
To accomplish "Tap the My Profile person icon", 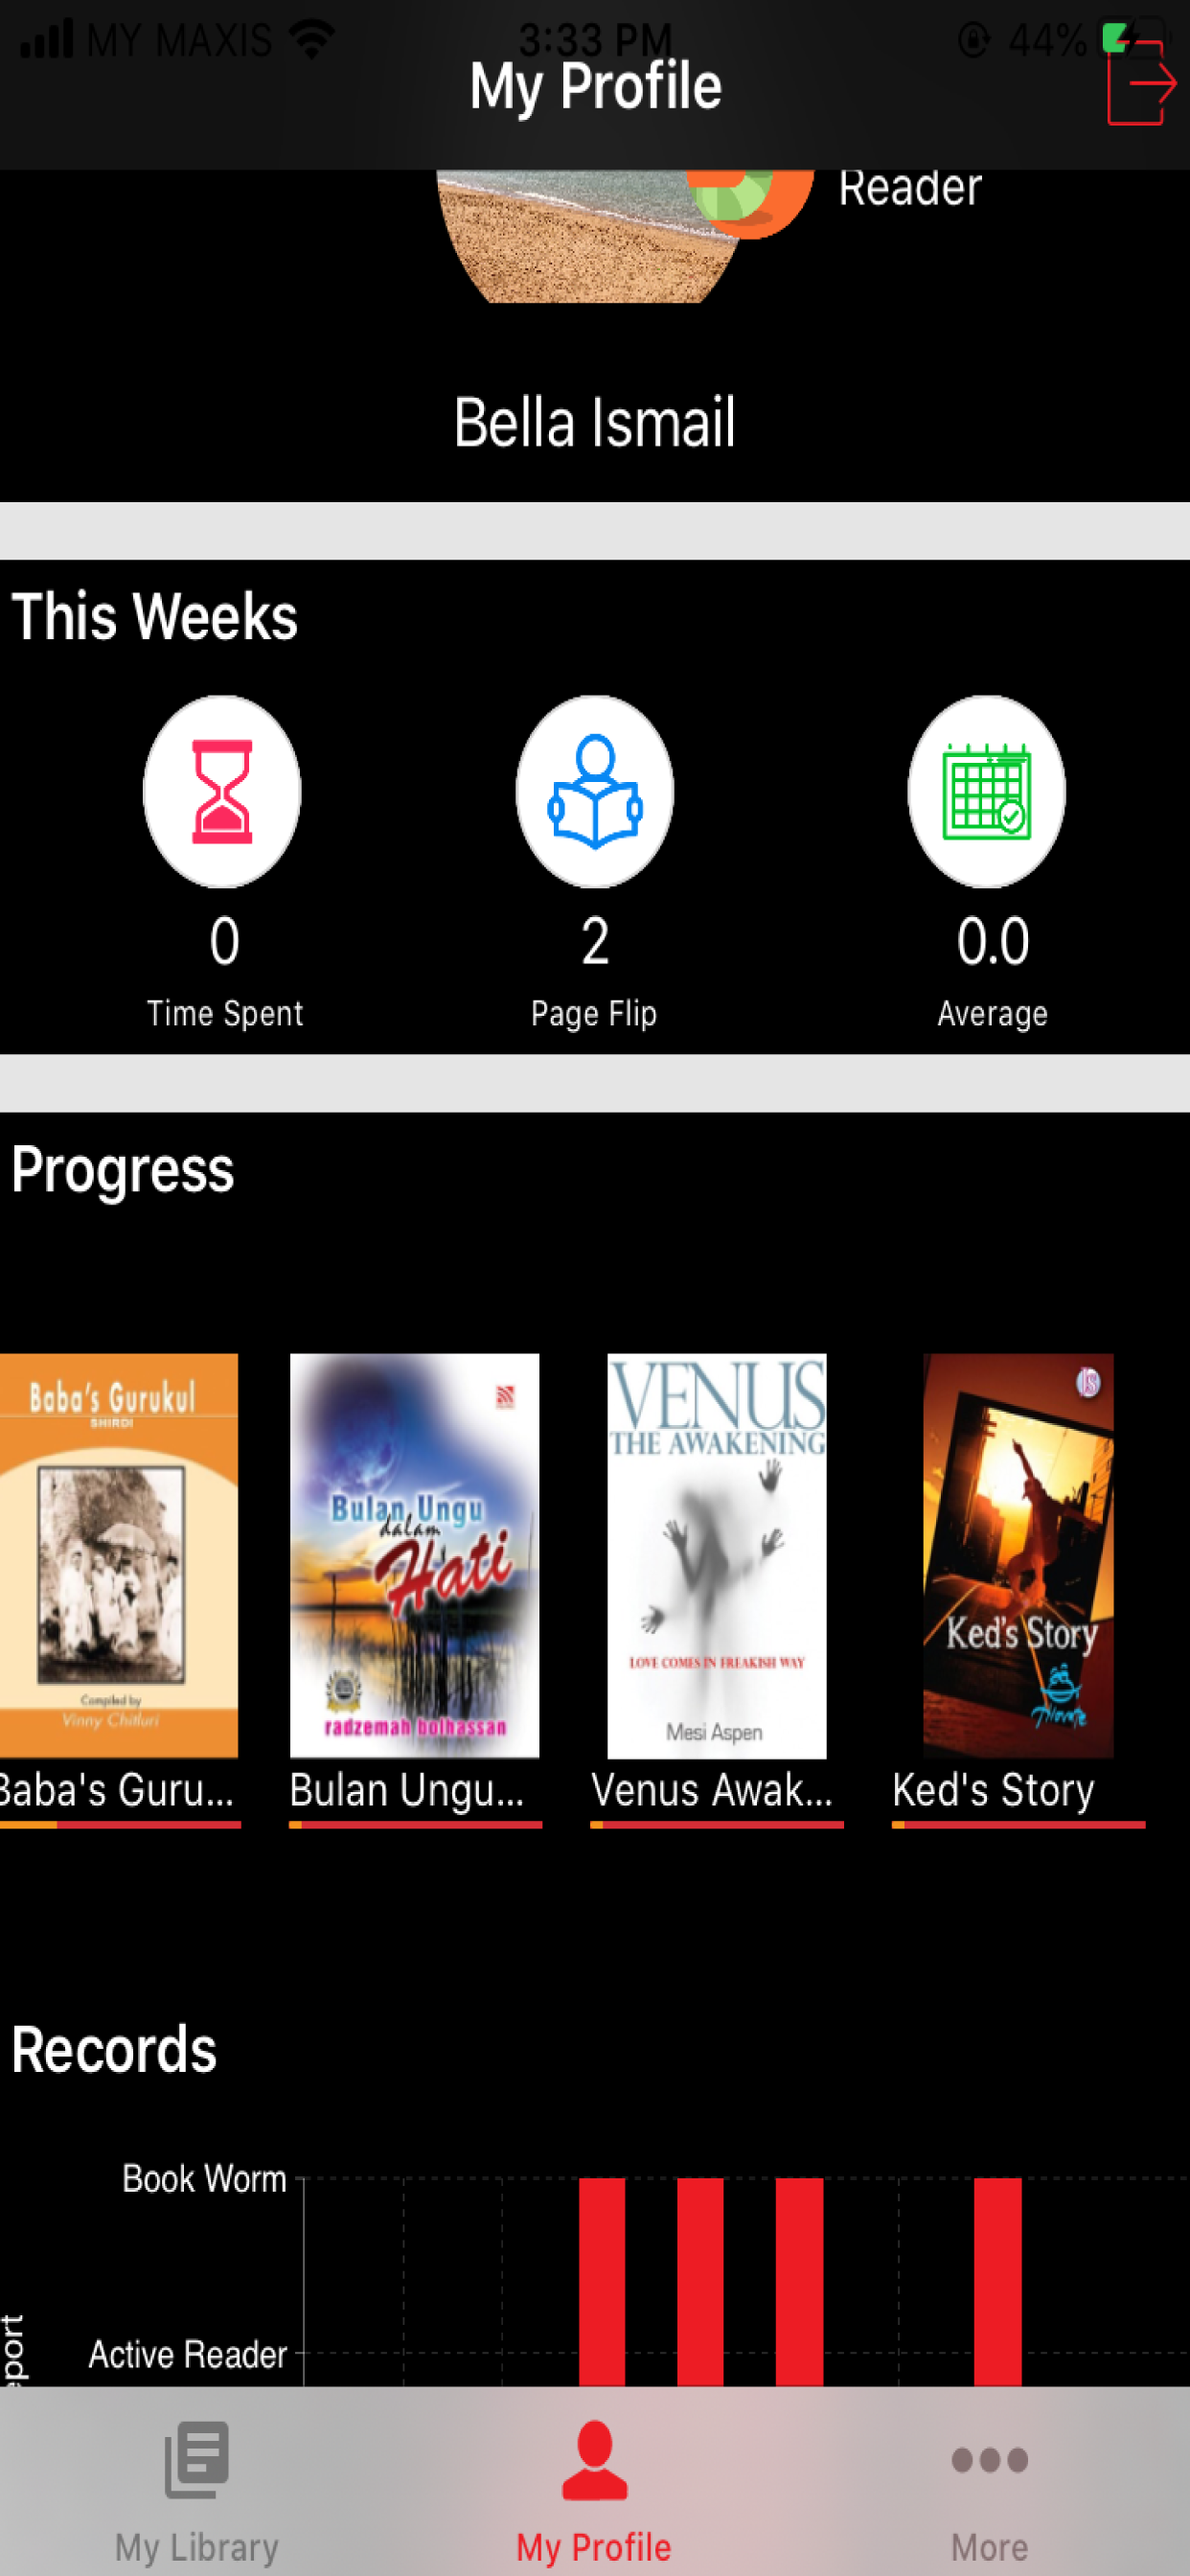I will (x=594, y=2460).
